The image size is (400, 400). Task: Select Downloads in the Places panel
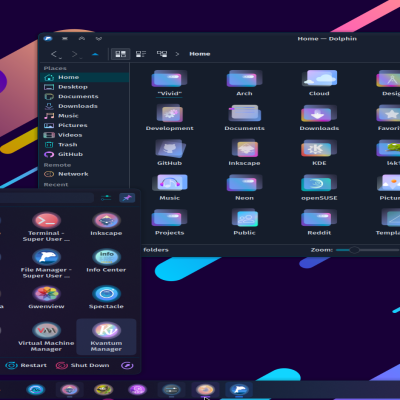85,106
